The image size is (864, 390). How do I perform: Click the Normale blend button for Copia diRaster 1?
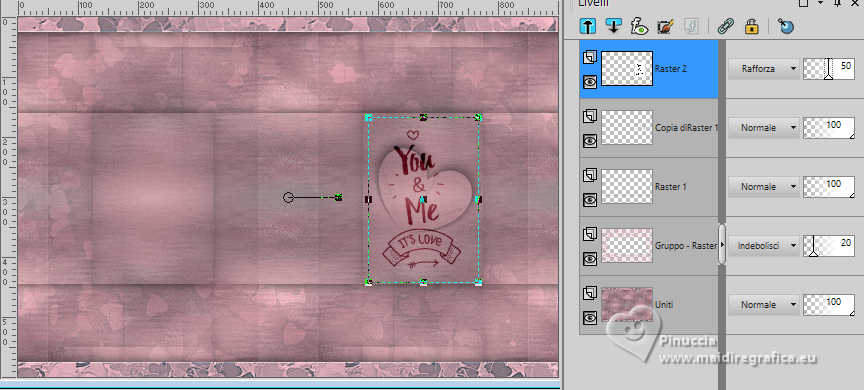pyautogui.click(x=764, y=128)
